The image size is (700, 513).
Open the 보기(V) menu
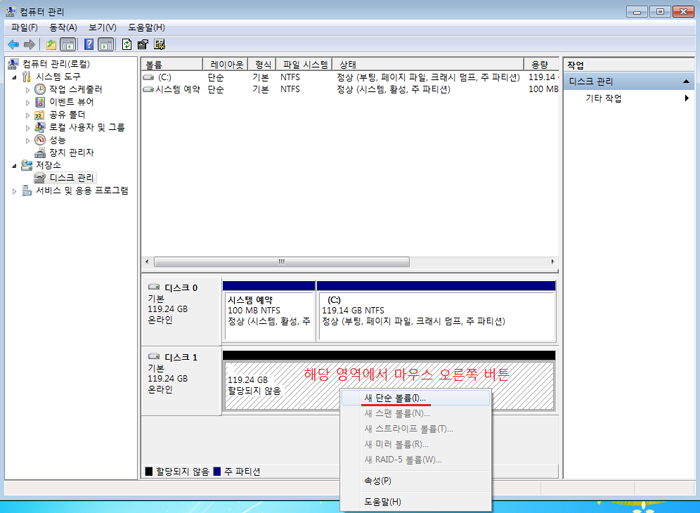click(x=102, y=28)
